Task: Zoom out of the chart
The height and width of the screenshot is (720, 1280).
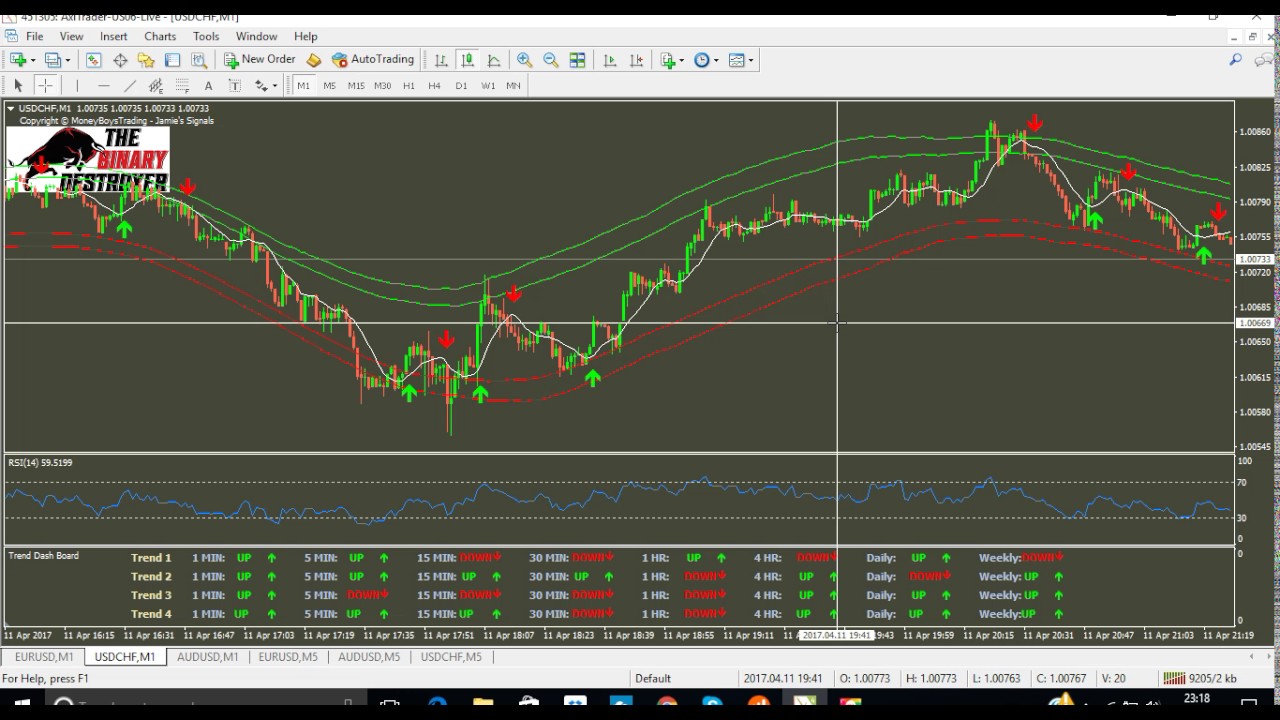Action: tap(550, 60)
